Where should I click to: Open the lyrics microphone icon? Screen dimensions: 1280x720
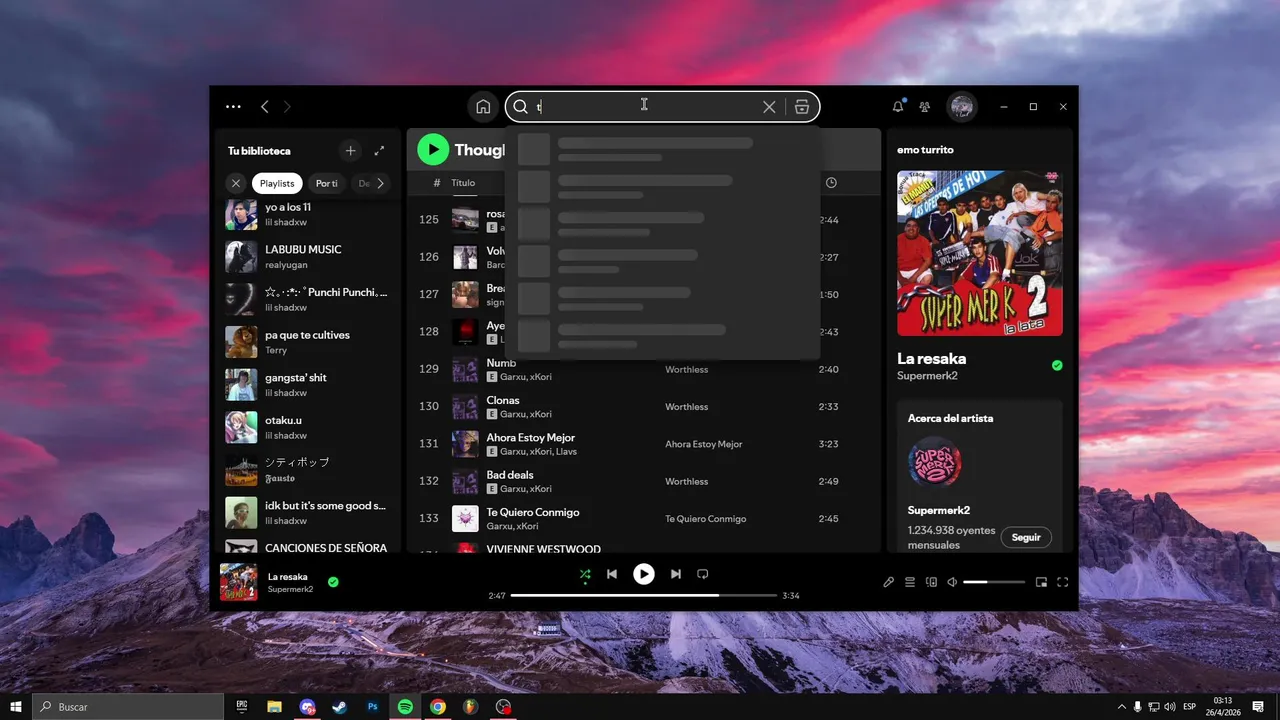point(888,582)
